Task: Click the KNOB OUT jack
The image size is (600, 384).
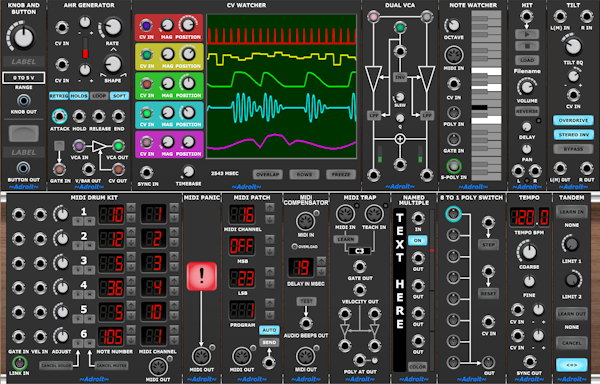Action: (23, 101)
